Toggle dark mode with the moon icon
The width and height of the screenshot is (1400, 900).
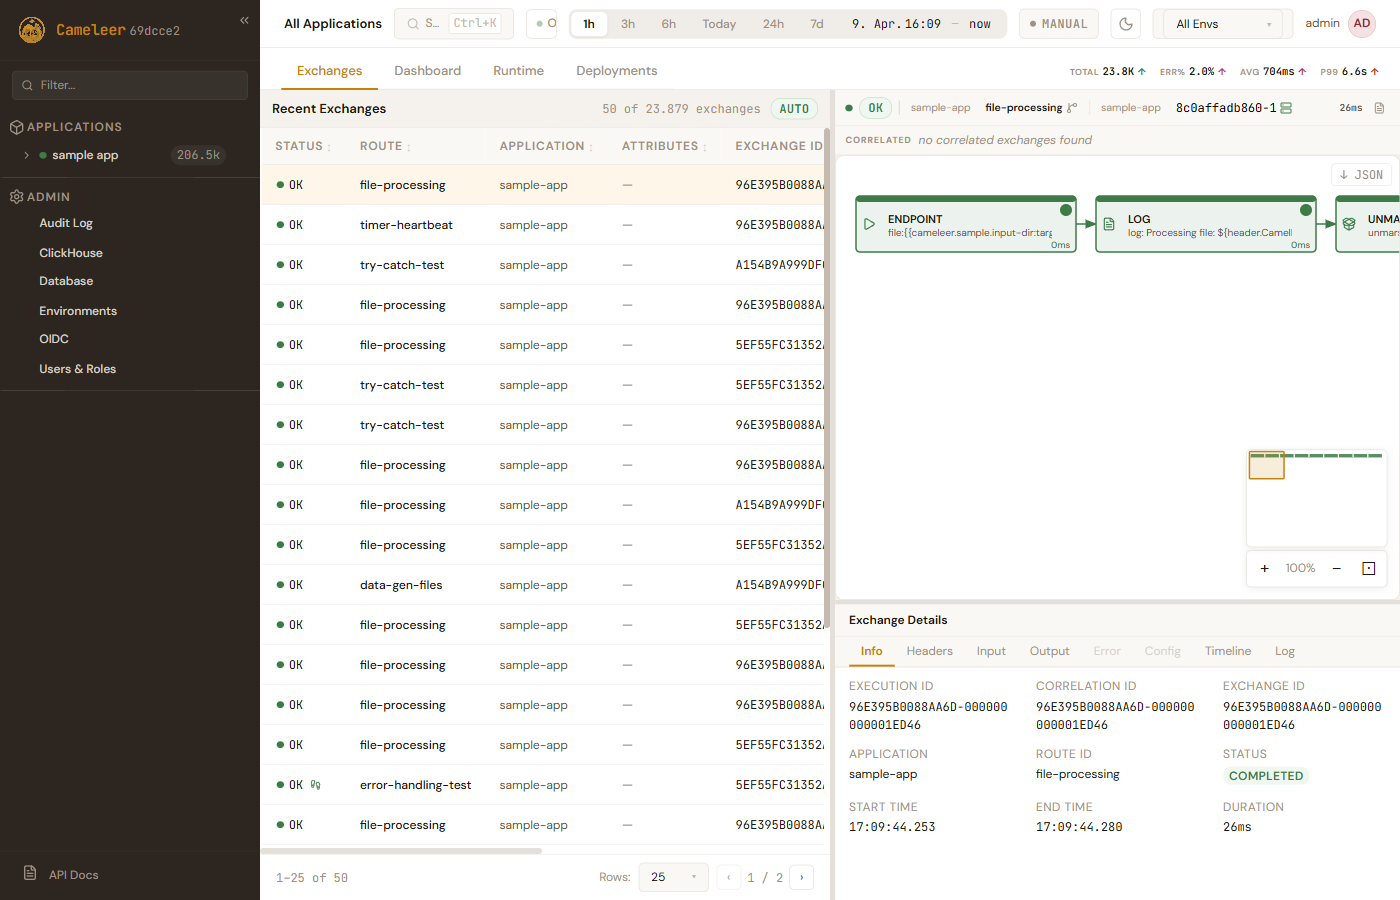(x=1126, y=24)
